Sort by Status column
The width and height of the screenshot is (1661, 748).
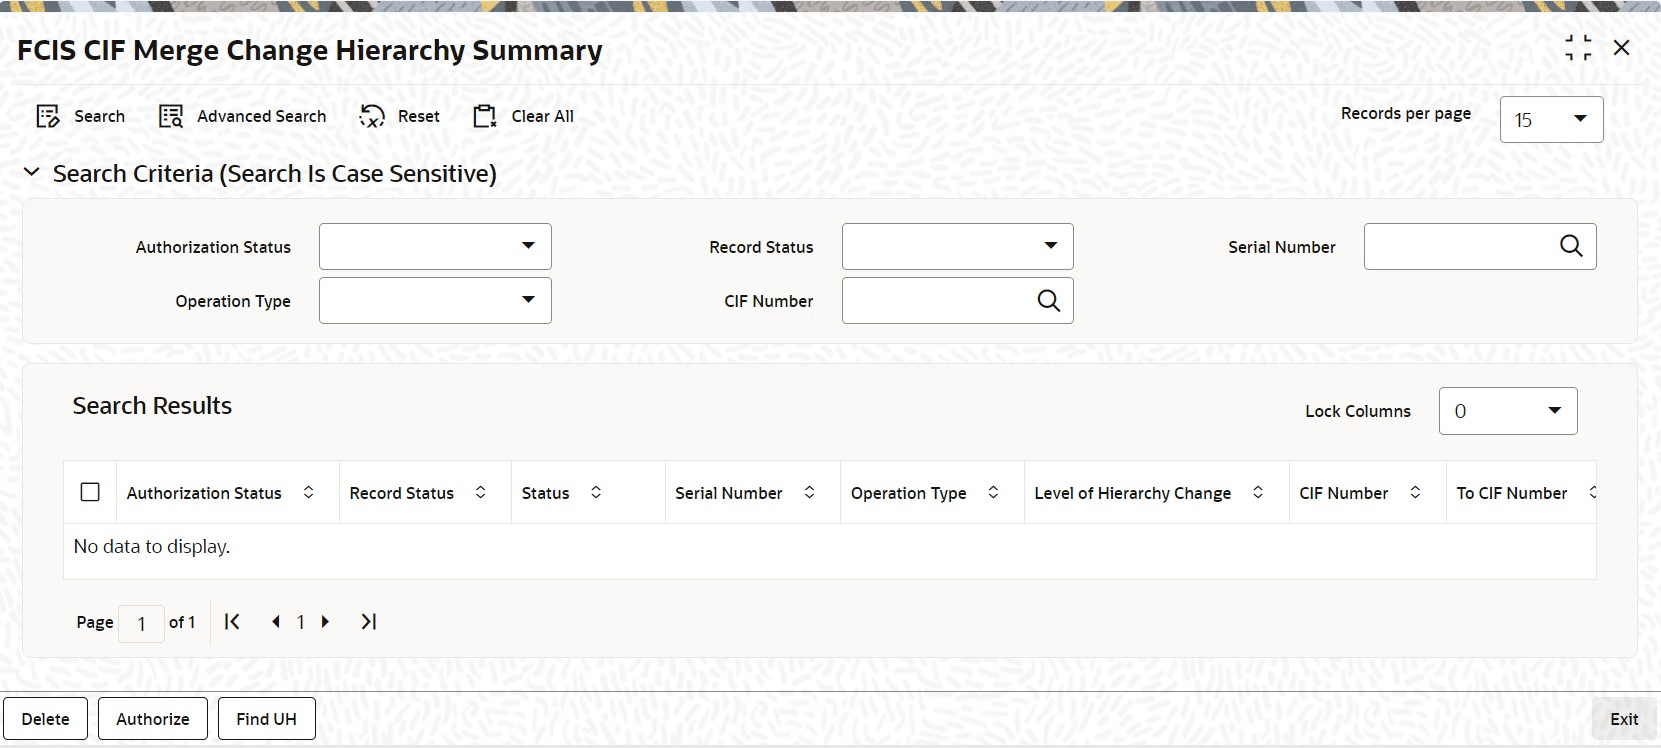pos(596,492)
